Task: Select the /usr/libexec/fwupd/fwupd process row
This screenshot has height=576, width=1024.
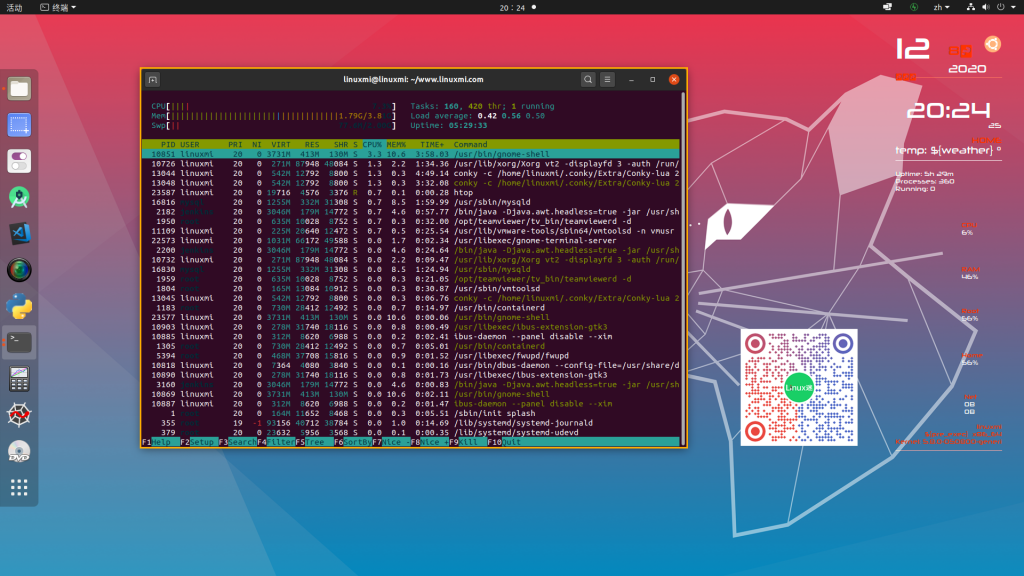Action: tap(411, 356)
